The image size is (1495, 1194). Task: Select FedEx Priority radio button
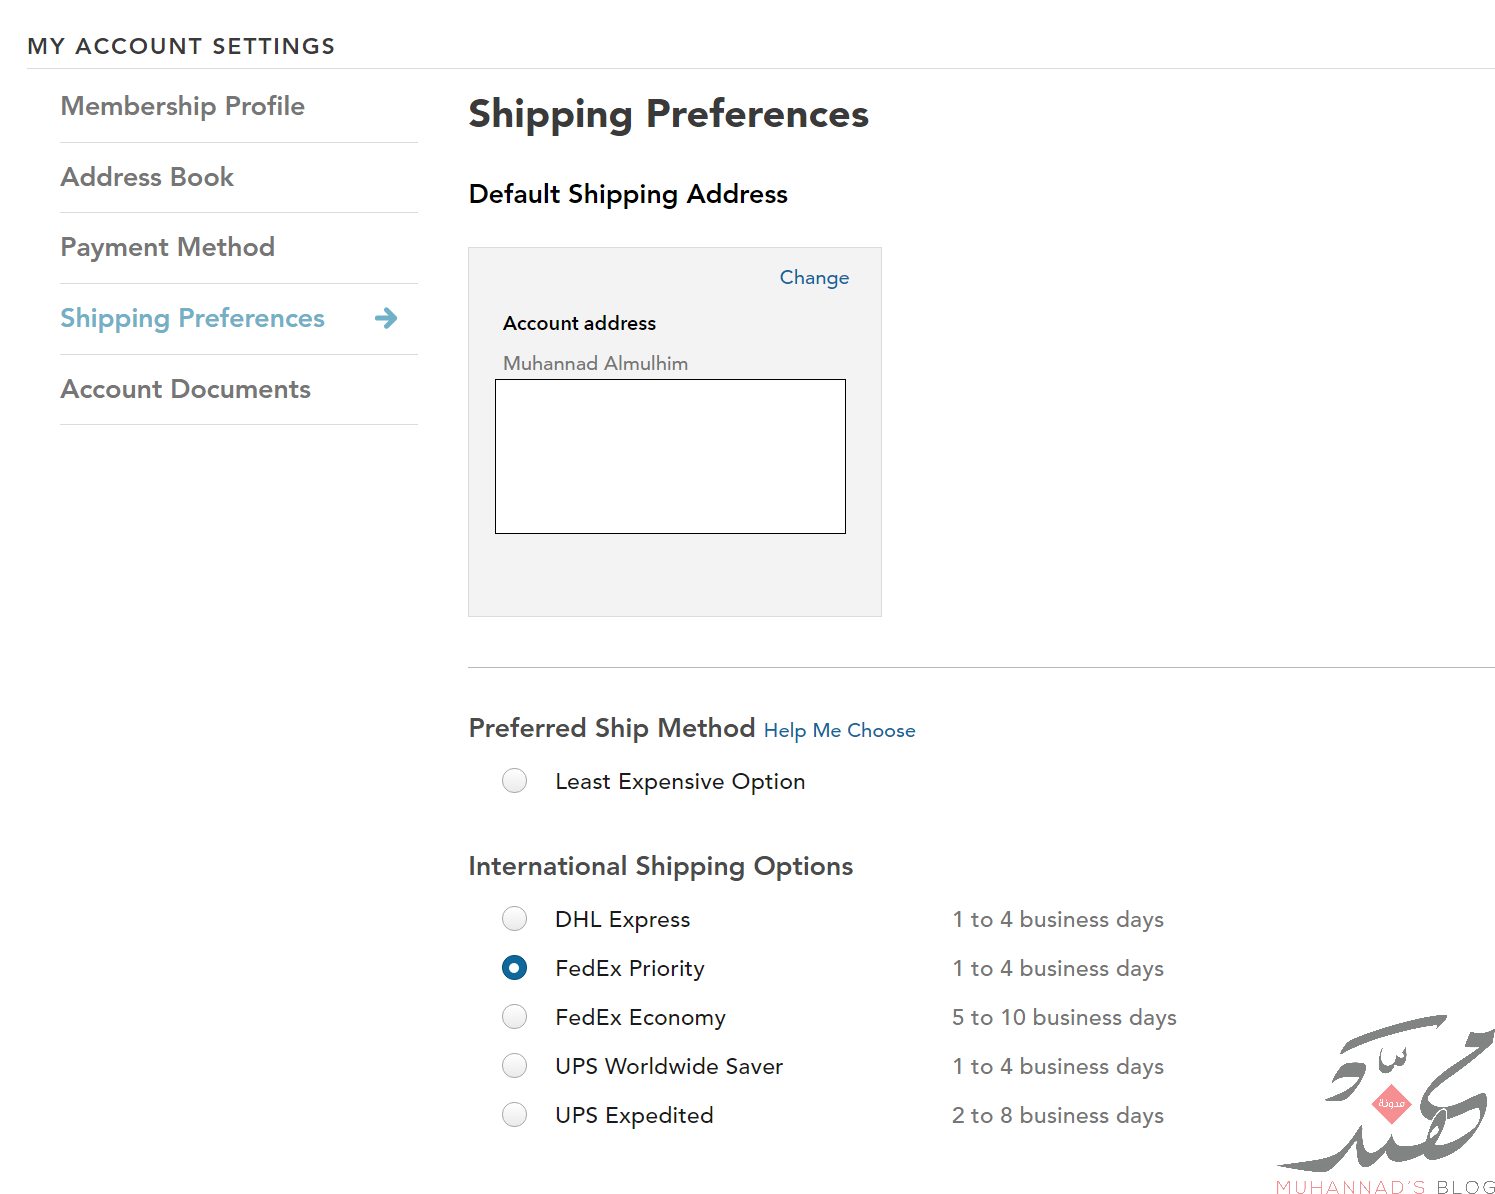point(514,968)
